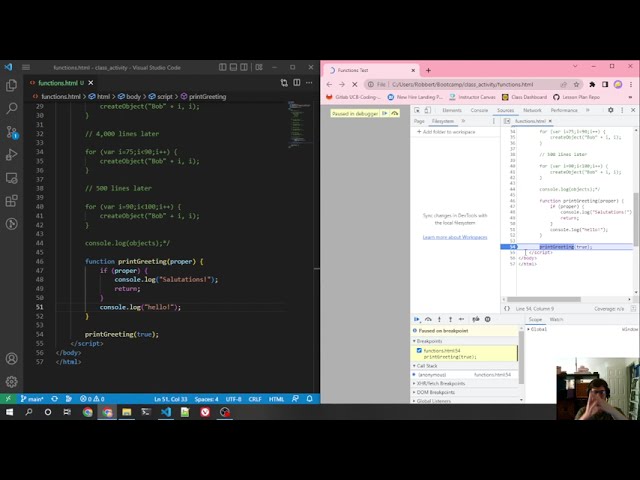Click the body breadcrumb segment

pyautogui.click(x=129, y=97)
